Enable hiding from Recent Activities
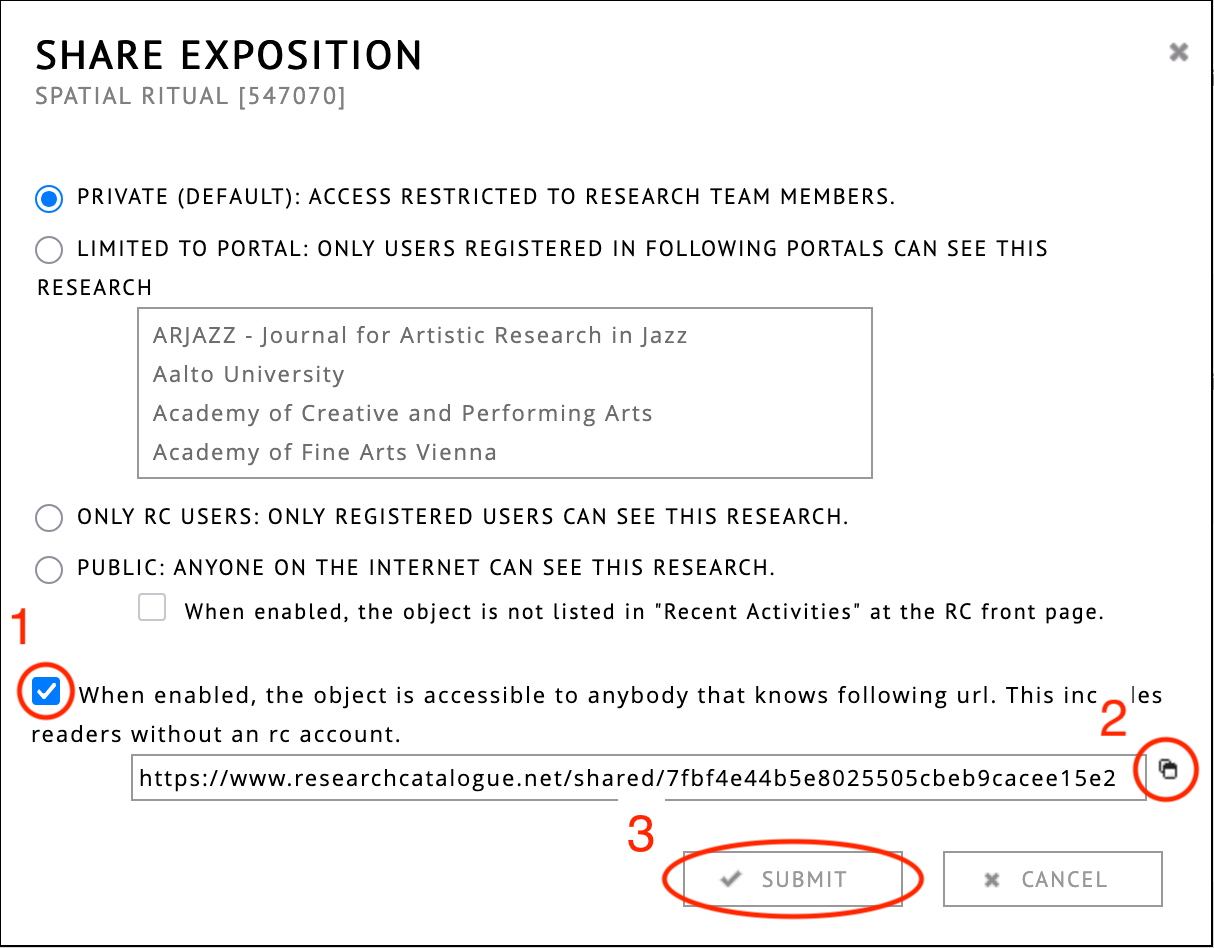The height and width of the screenshot is (948, 1214). click(x=152, y=608)
